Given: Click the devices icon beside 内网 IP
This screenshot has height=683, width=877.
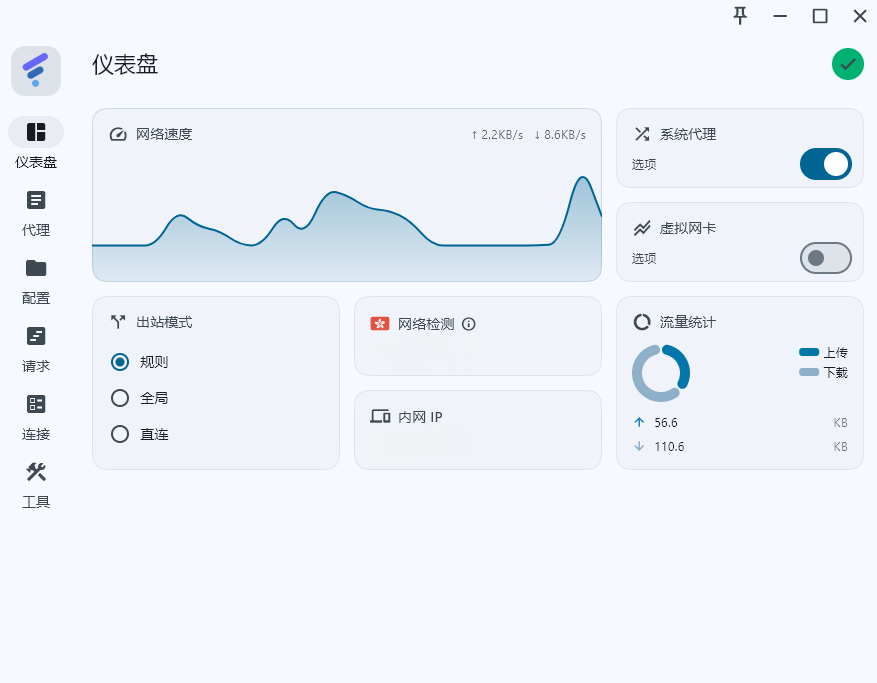Looking at the screenshot, I should [380, 416].
